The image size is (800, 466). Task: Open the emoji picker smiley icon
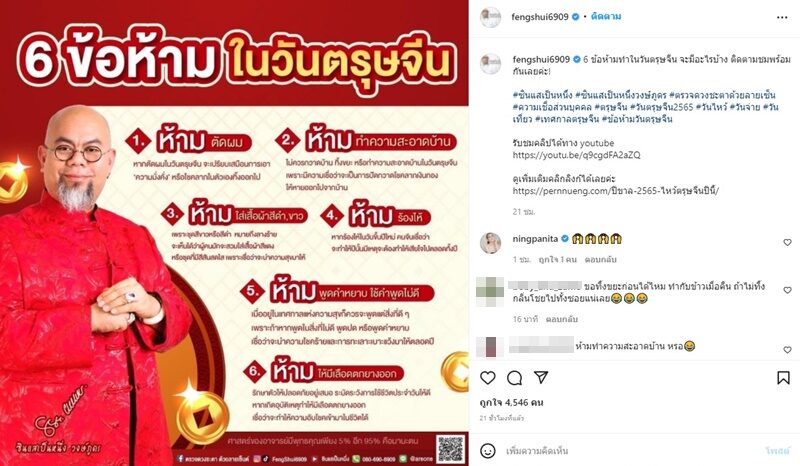tap(488, 451)
